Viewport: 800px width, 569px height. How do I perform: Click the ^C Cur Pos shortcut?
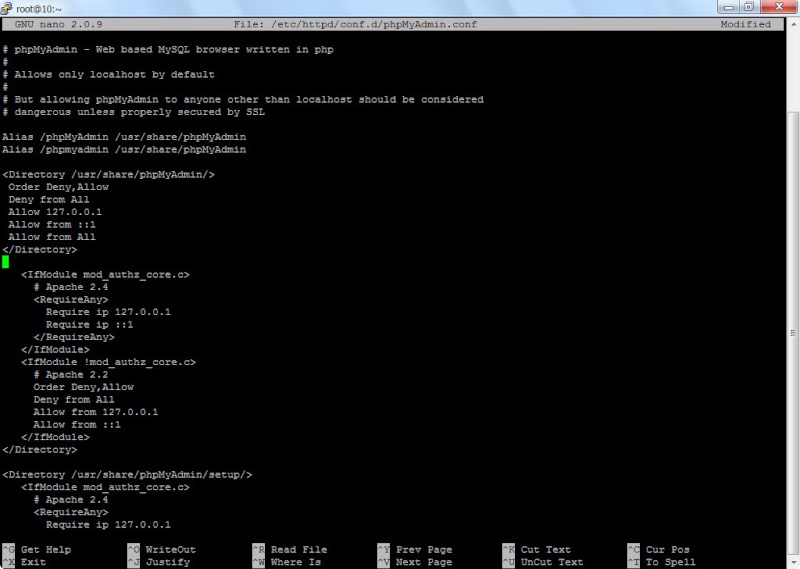tap(659, 550)
